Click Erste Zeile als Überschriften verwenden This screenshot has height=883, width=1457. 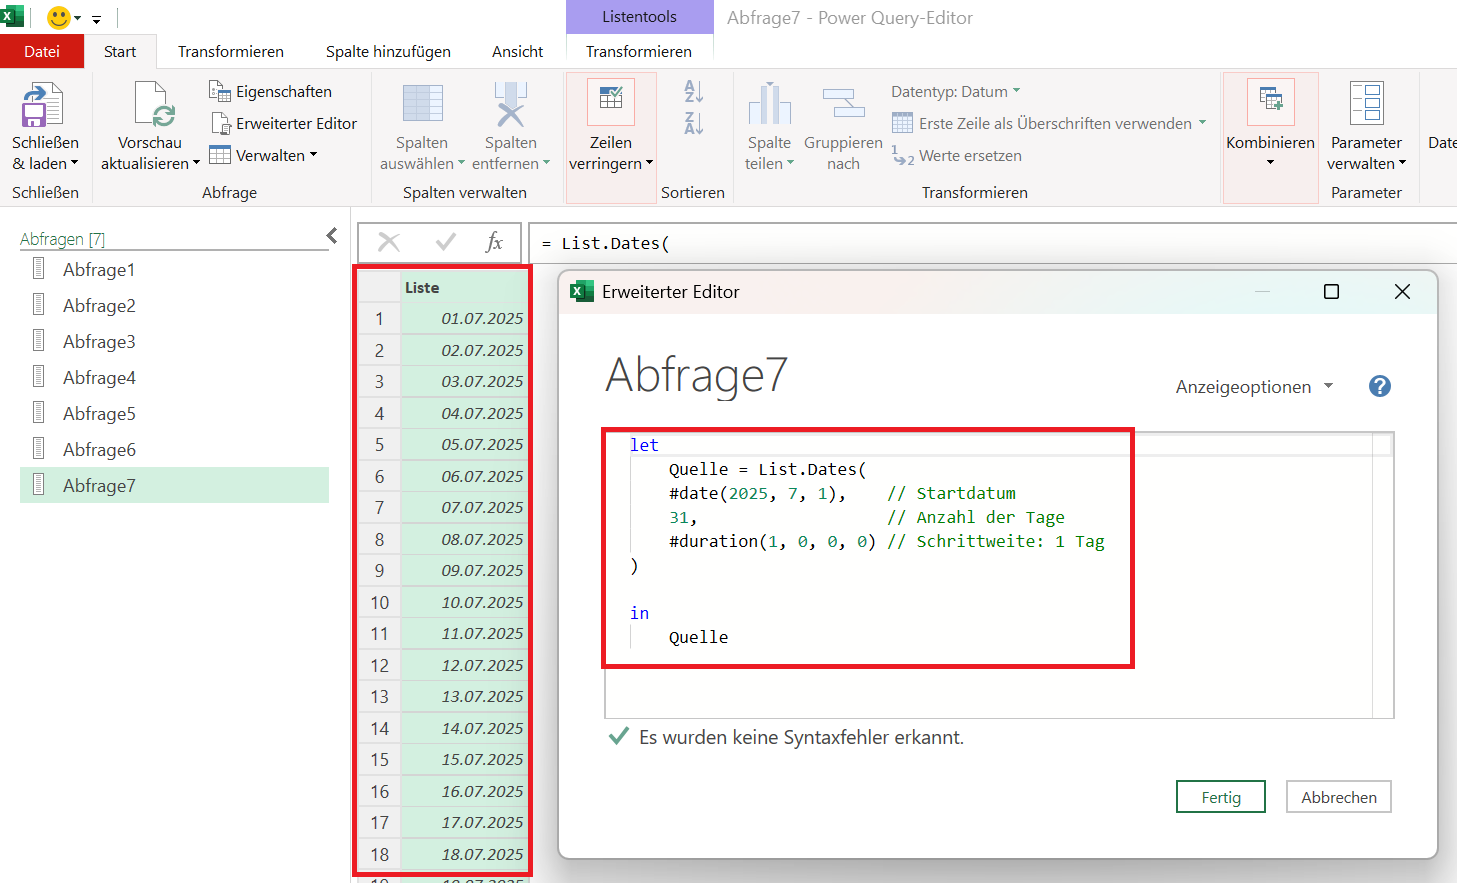pyautogui.click(x=1049, y=123)
